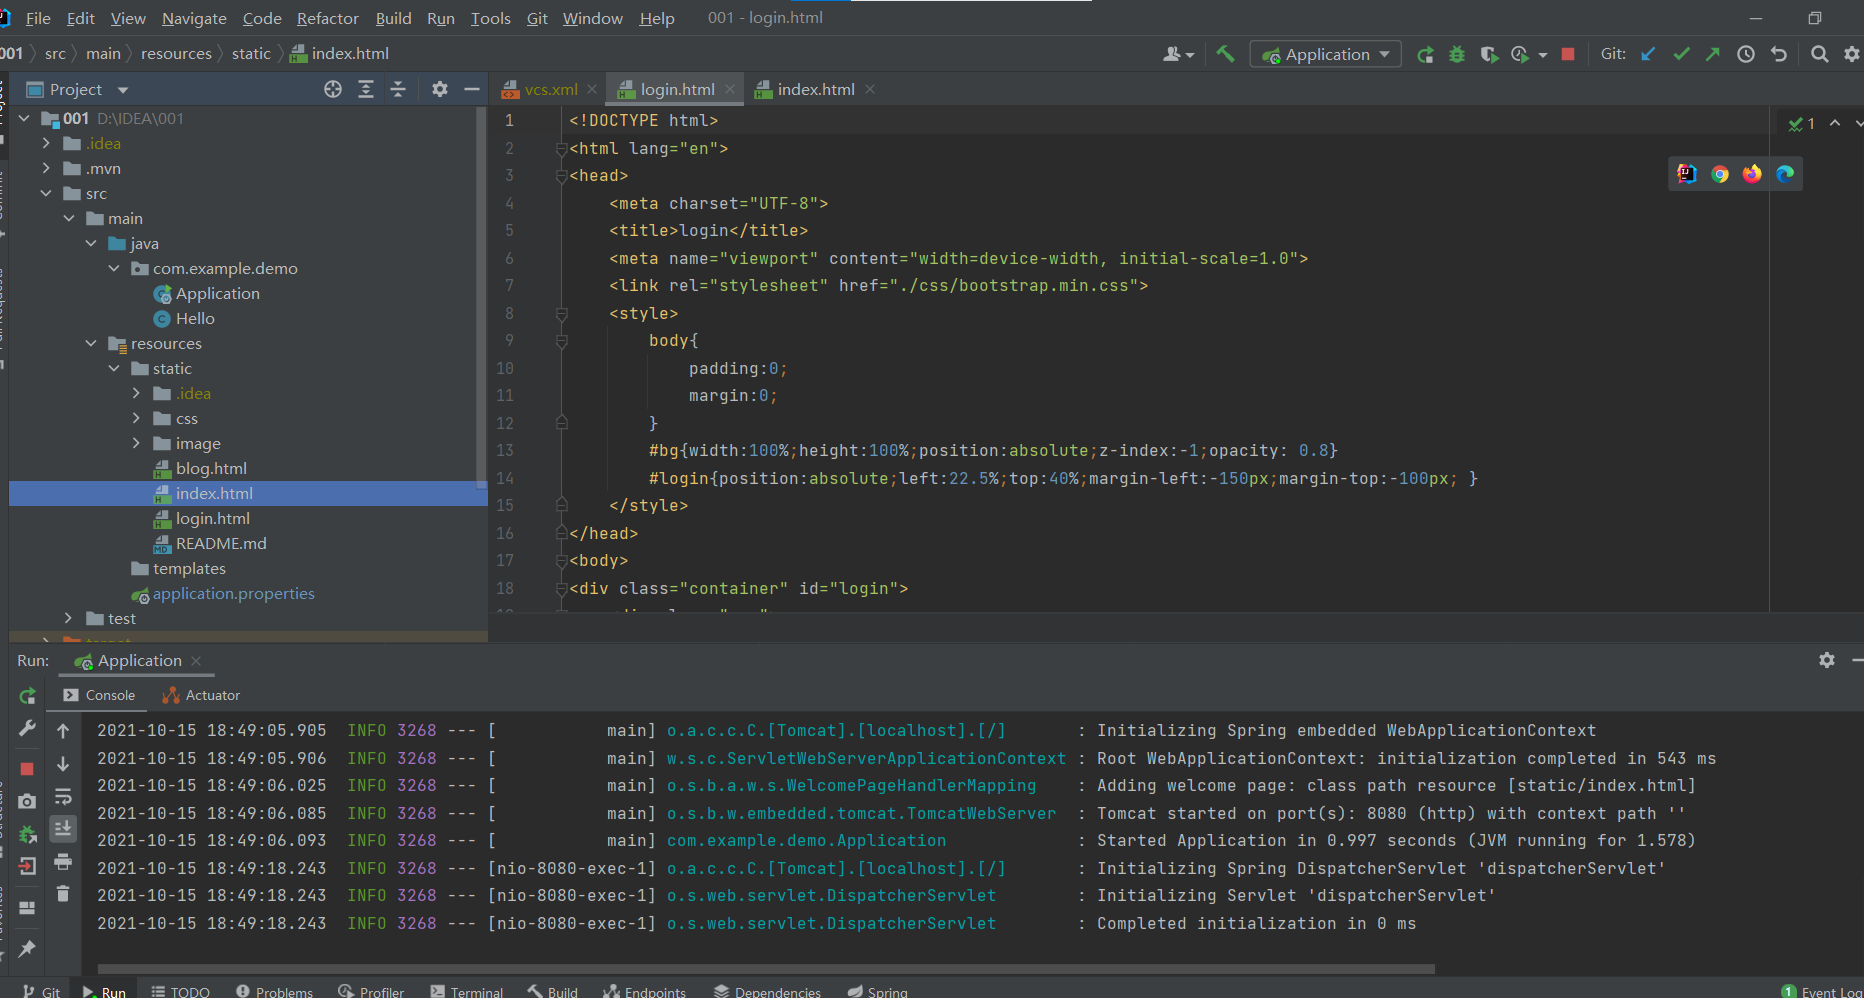Pin the Run tab
Viewport: 1864px width, 998px height.
27,948
